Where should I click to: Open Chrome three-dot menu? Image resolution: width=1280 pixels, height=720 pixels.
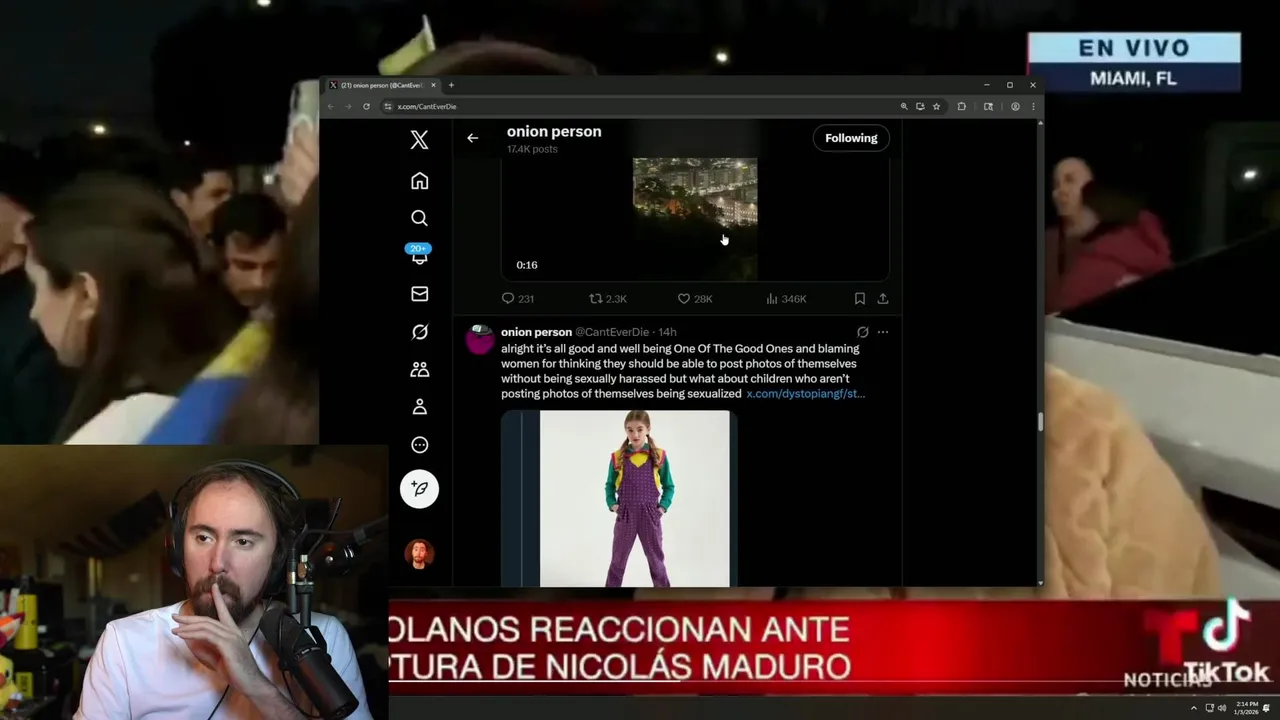[1033, 106]
